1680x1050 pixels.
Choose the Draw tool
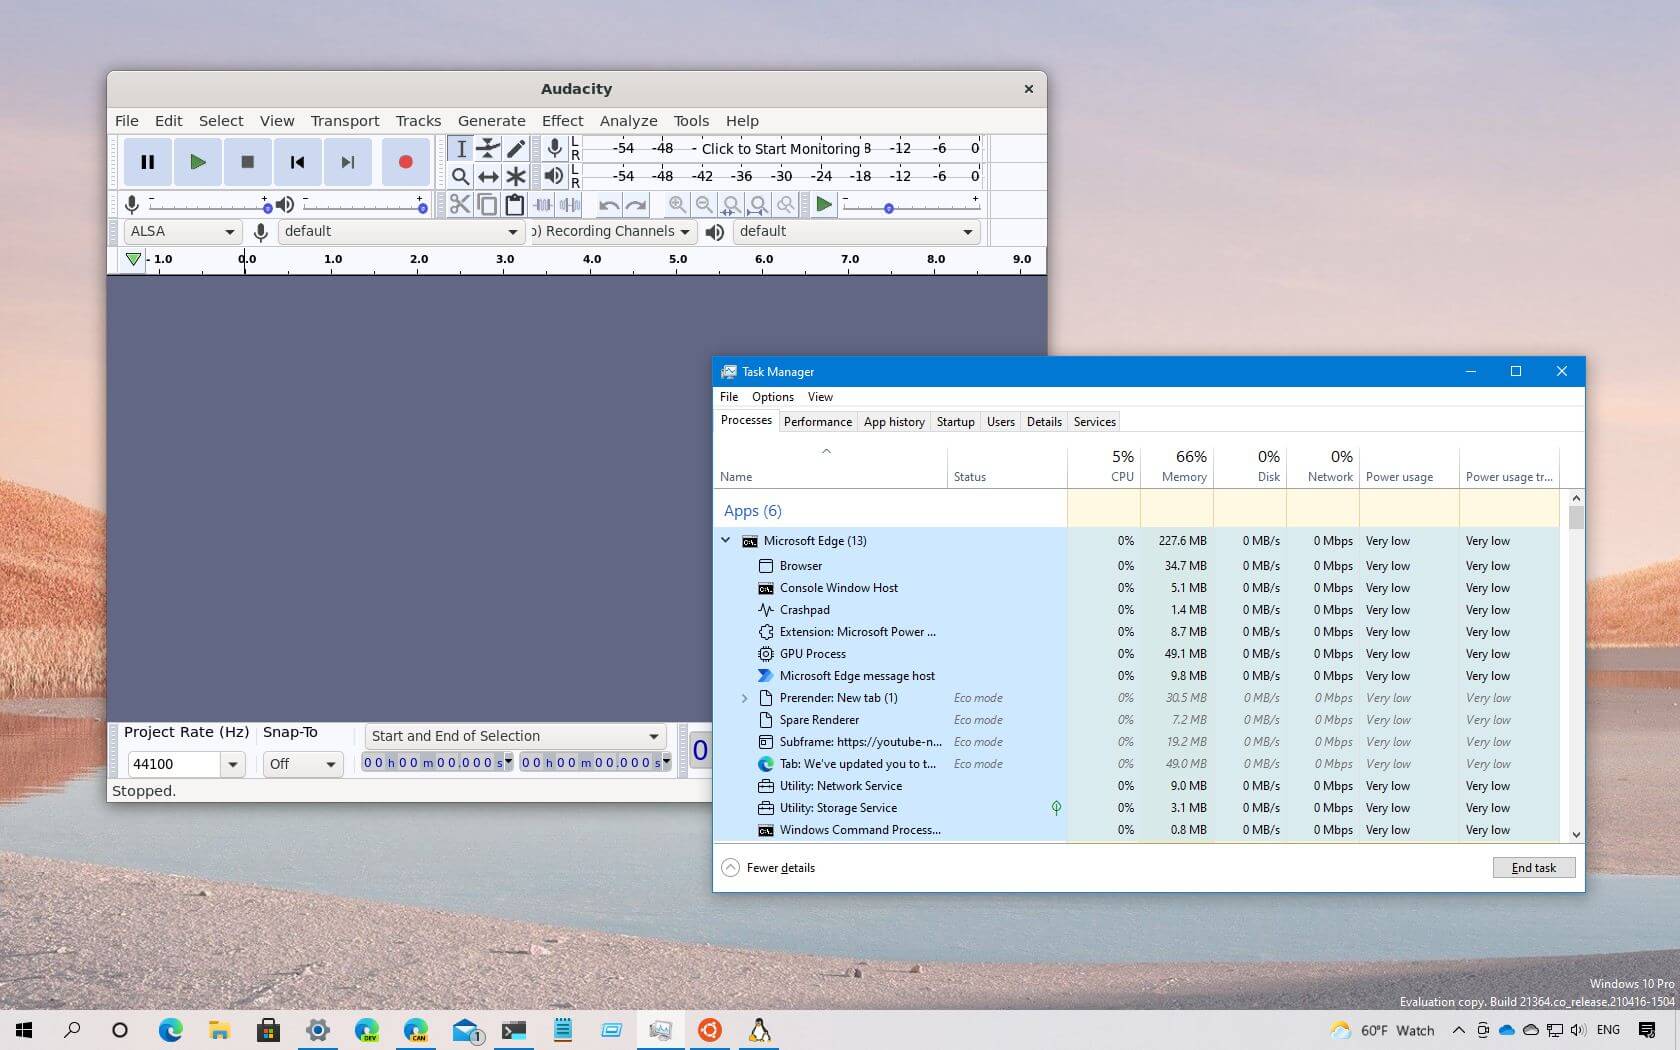point(516,148)
